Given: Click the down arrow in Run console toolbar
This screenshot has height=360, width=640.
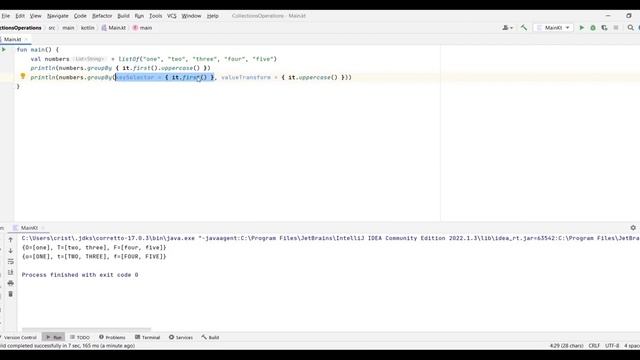Looking at the screenshot, I should (11, 251).
